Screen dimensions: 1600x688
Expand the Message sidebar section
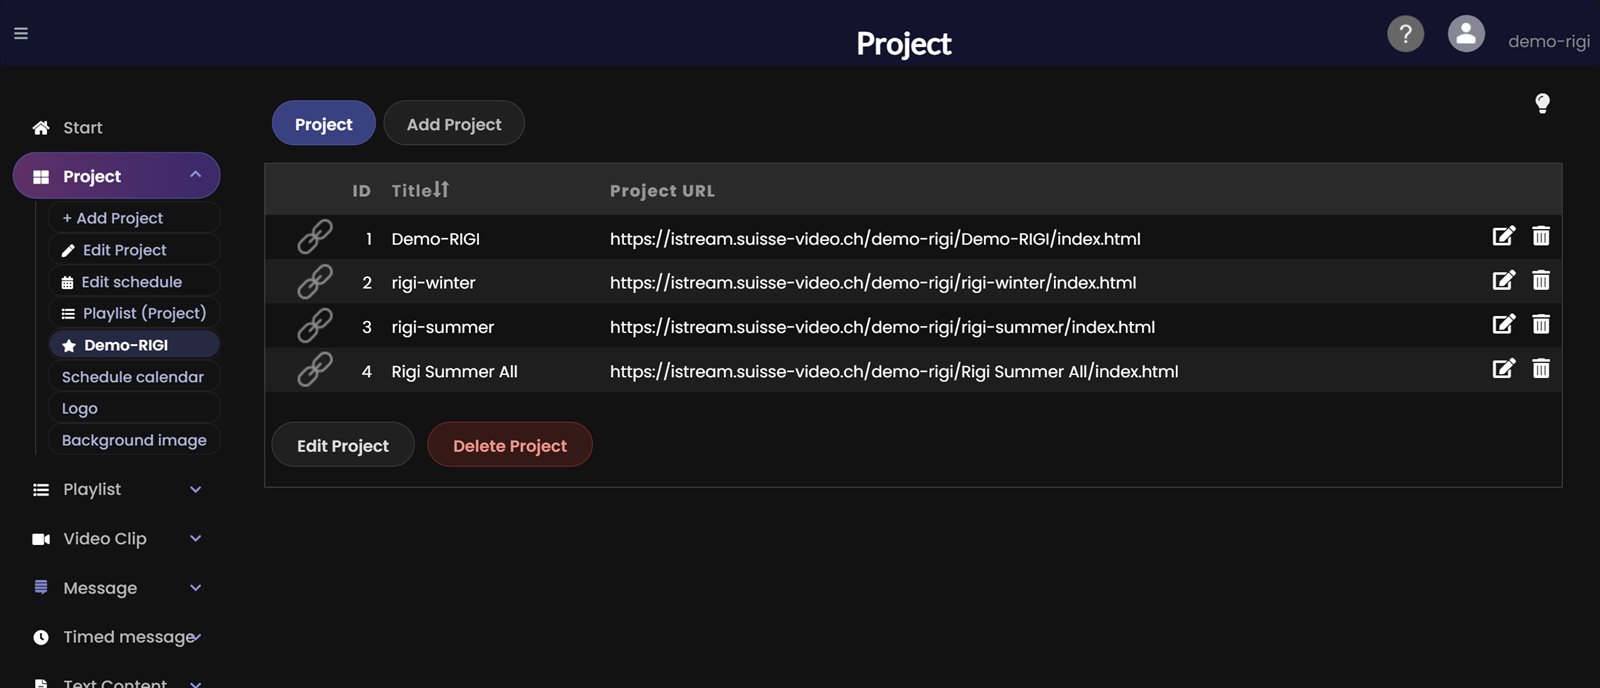(196, 587)
